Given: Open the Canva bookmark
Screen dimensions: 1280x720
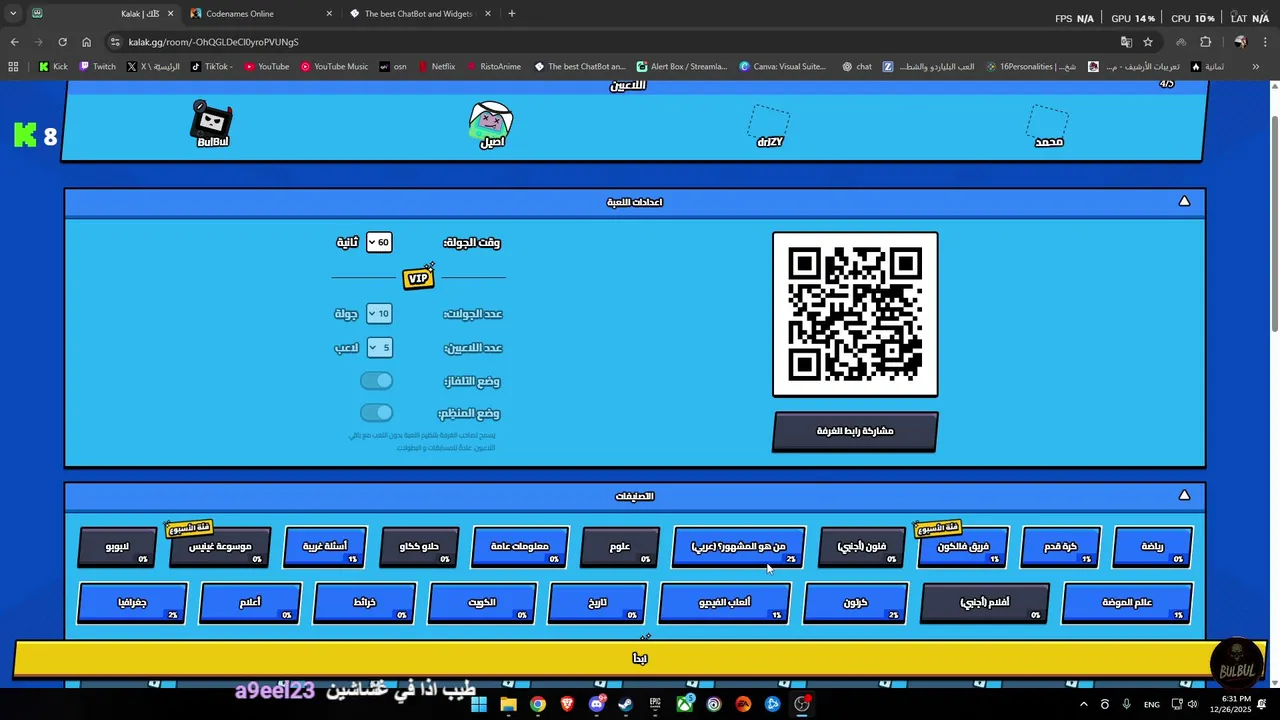Looking at the screenshot, I should click(x=783, y=67).
